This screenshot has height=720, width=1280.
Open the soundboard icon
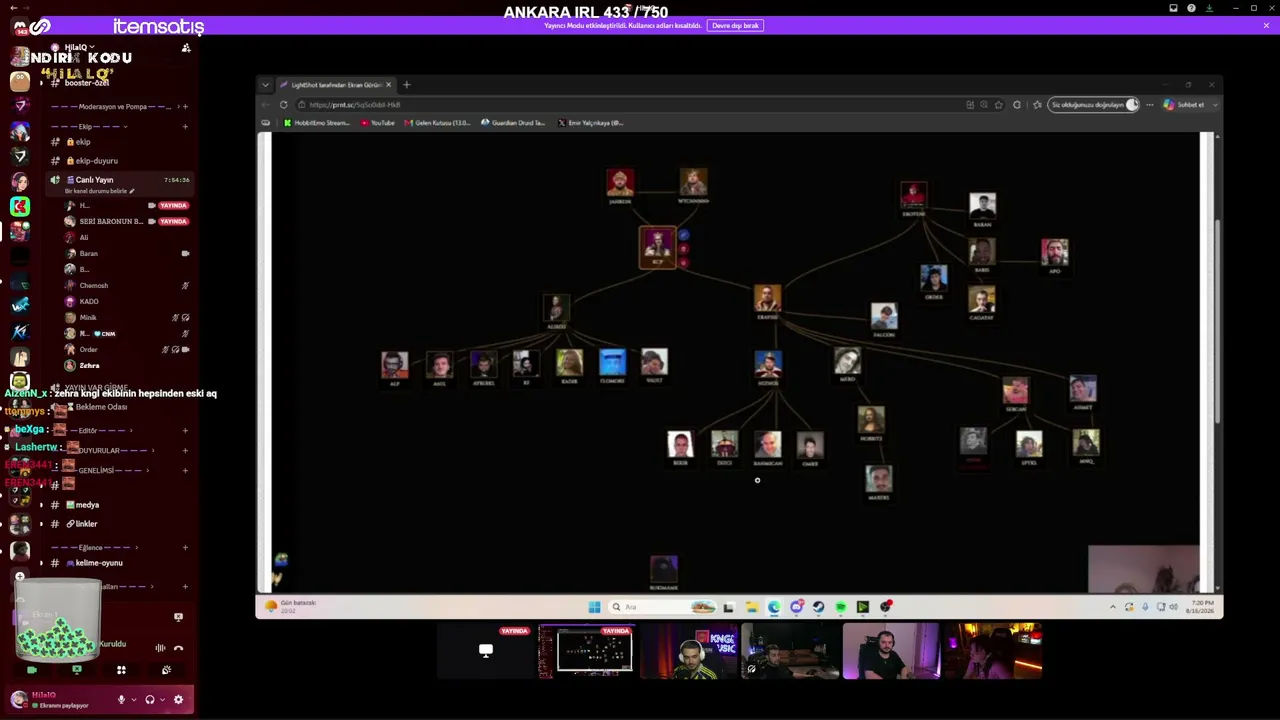pos(166,670)
